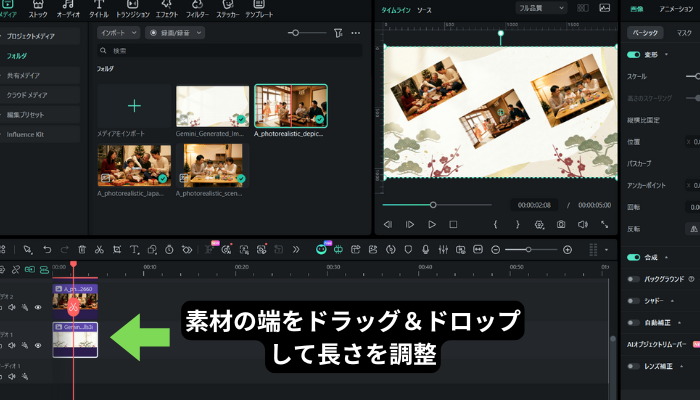This screenshot has width=700, height=400.
Task: Open the media filter funnel icon
Action: click(338, 33)
